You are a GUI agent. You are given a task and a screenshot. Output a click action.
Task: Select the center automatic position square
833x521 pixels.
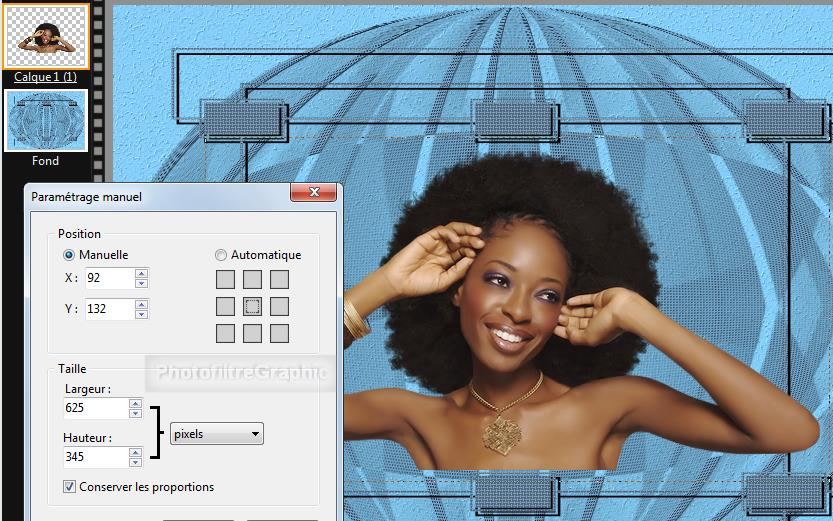point(253,307)
